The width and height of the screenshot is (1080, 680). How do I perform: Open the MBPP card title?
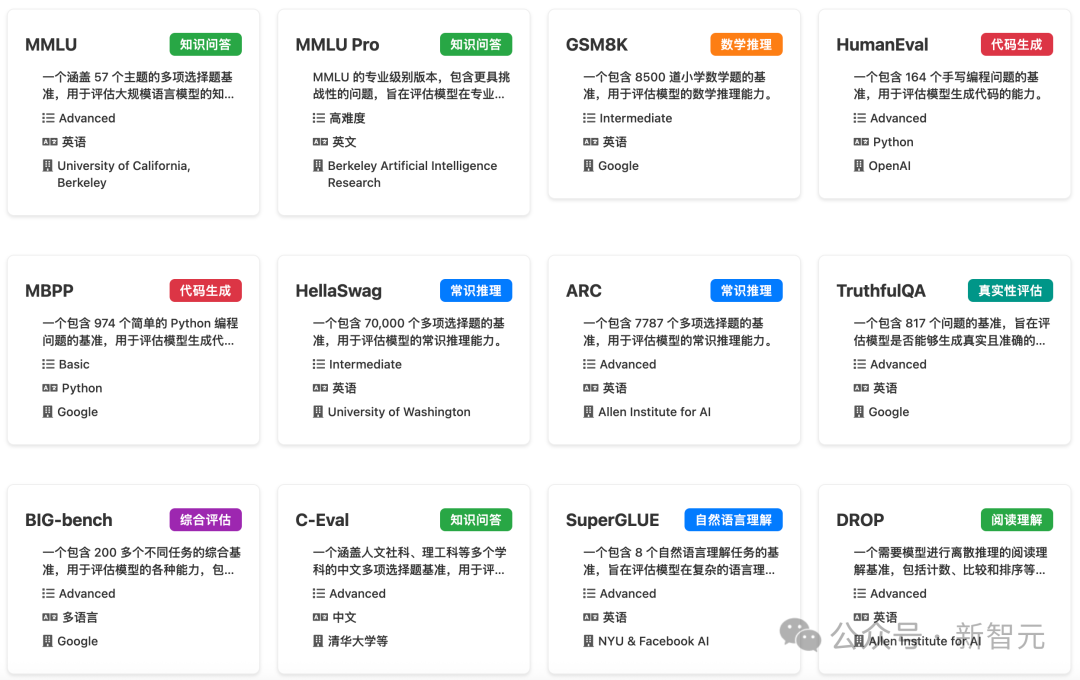[x=49, y=291]
